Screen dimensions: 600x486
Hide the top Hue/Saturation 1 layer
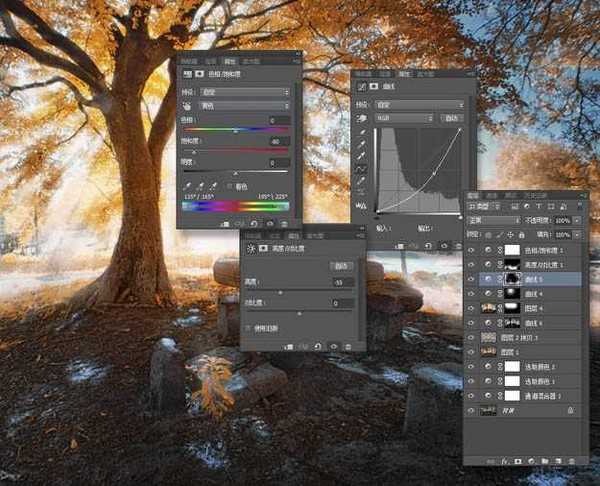tap(471, 248)
